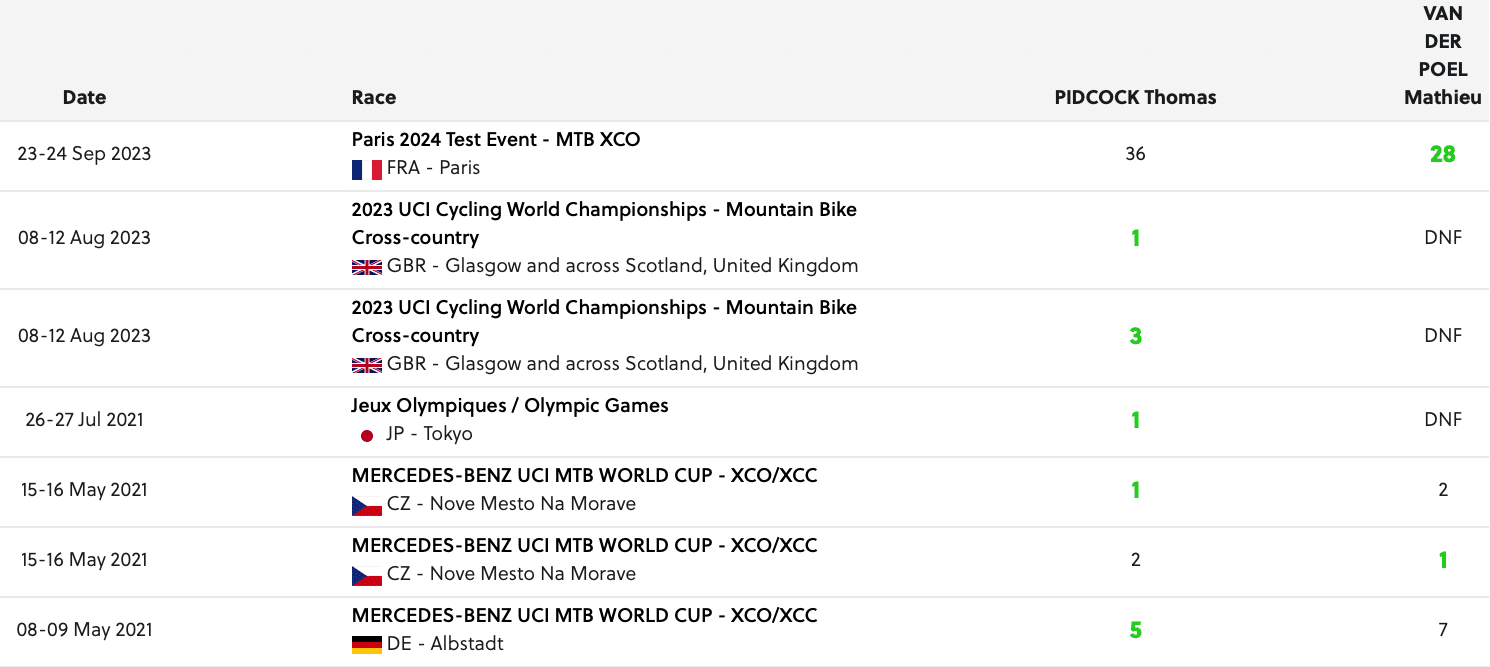This screenshot has width=1490, height=667.
Task: Click the UK flag in the row where Pidcock placed 1
Action: pyautogui.click(x=367, y=267)
